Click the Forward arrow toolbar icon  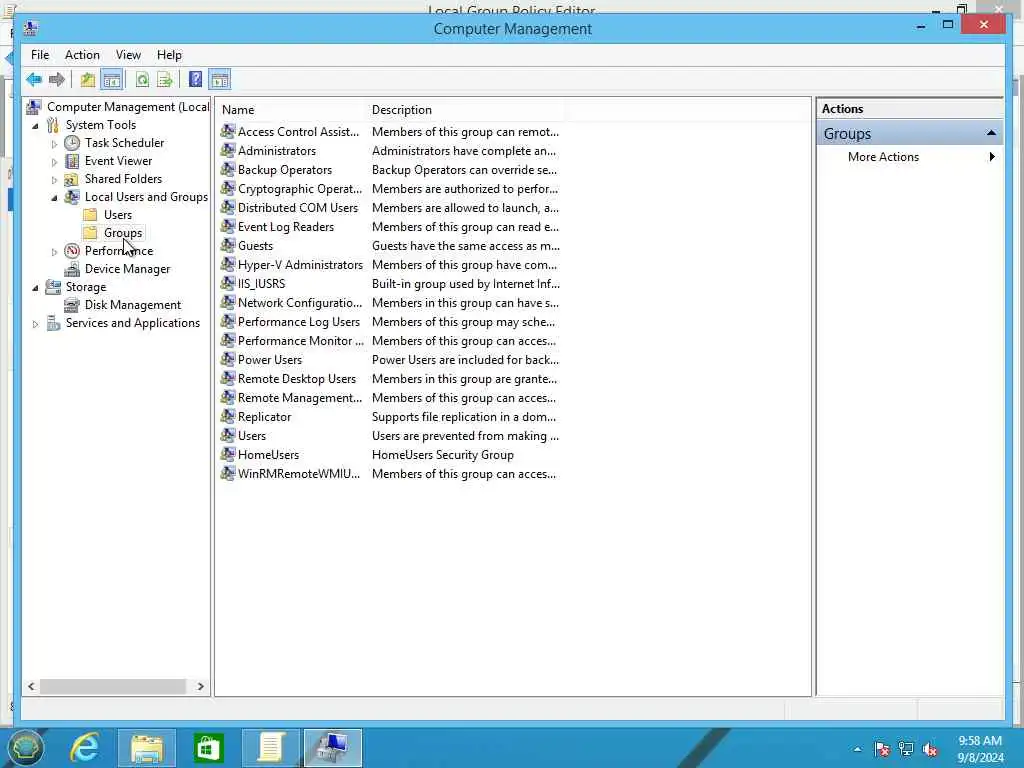tap(57, 80)
